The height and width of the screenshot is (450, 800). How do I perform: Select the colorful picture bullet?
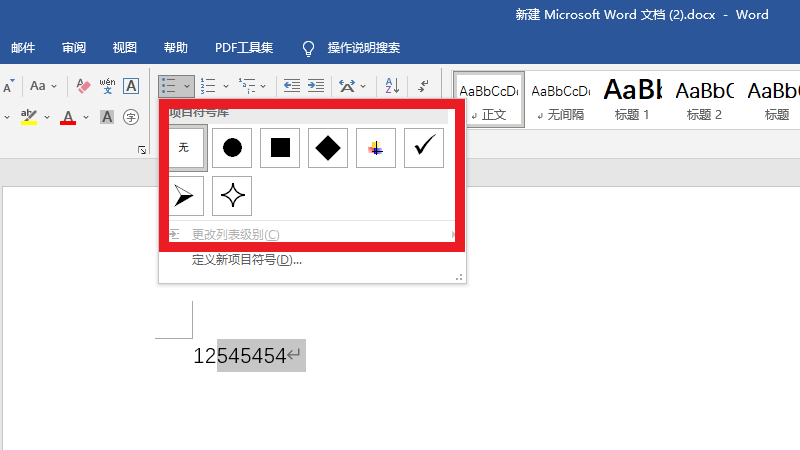point(376,148)
